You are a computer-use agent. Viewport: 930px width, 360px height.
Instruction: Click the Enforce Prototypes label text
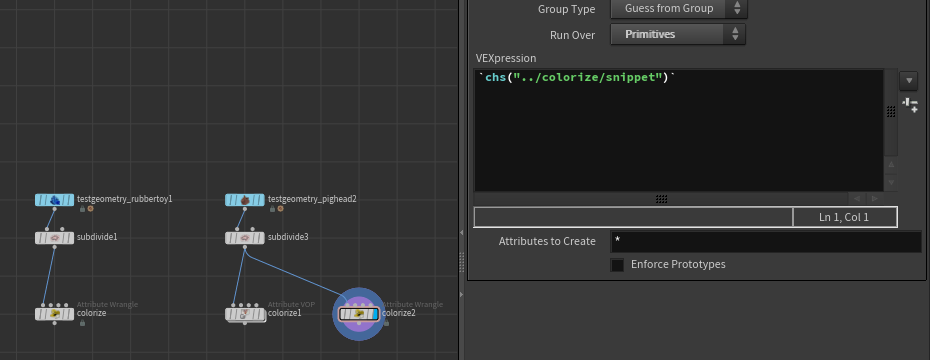pos(678,265)
